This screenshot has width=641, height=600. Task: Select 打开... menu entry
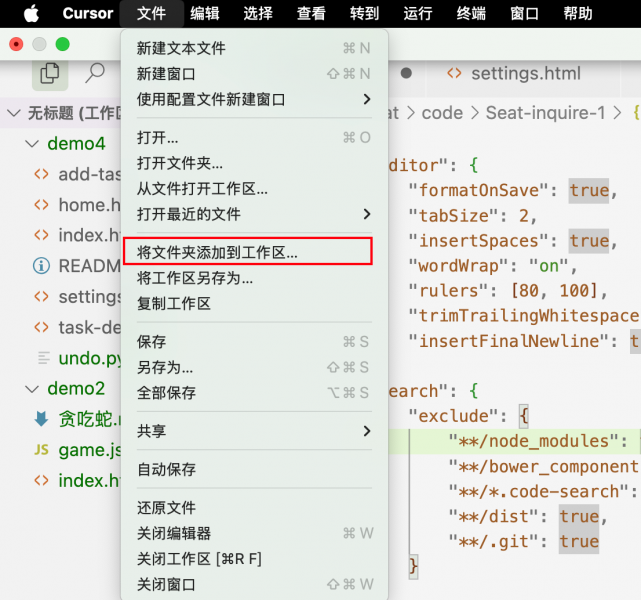click(254, 138)
